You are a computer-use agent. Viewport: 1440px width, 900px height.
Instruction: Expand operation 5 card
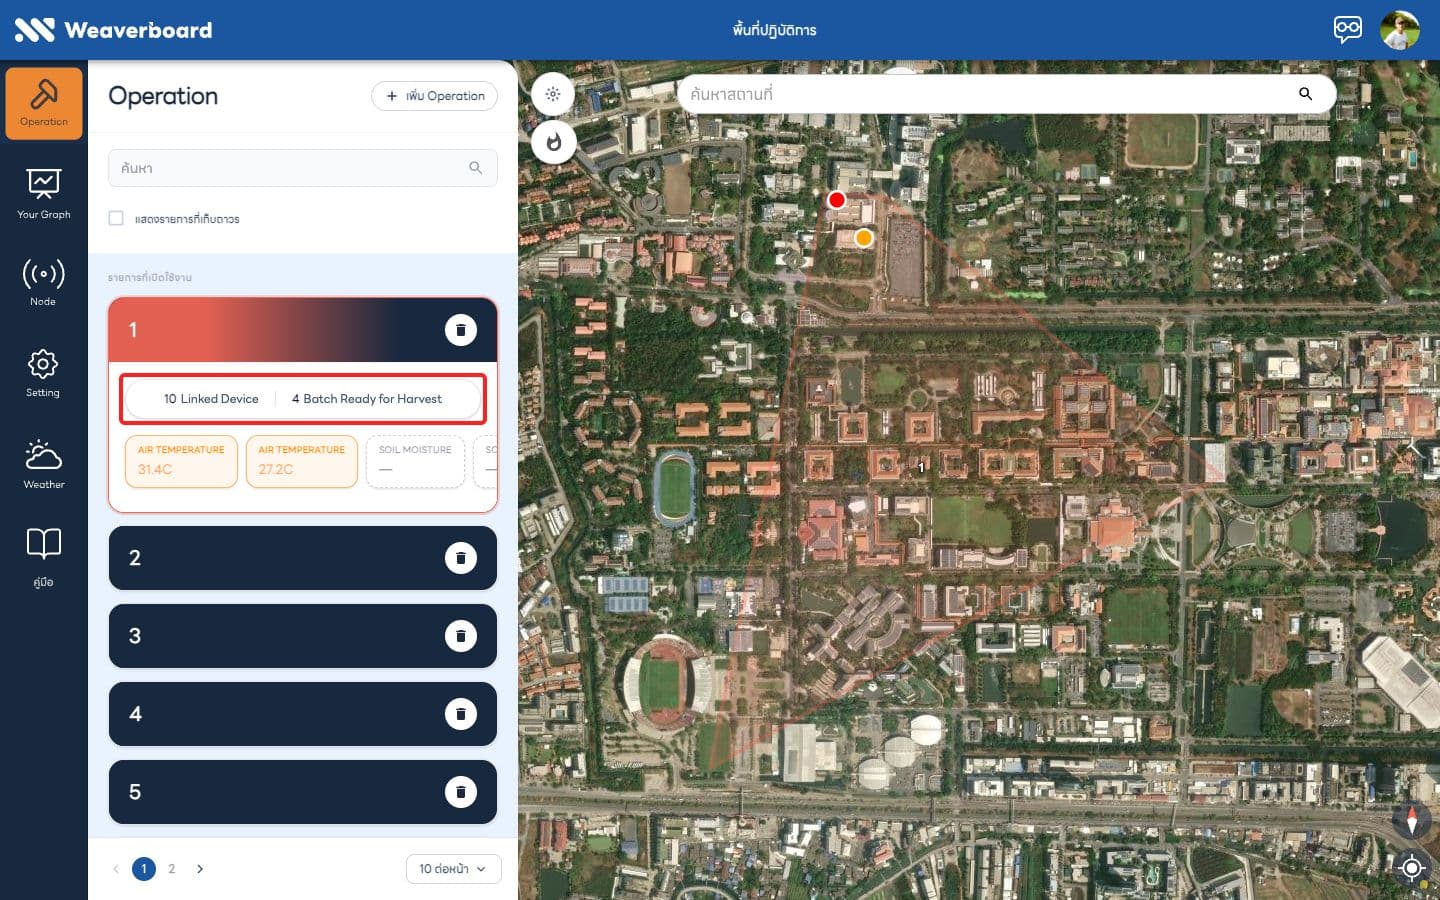(302, 792)
